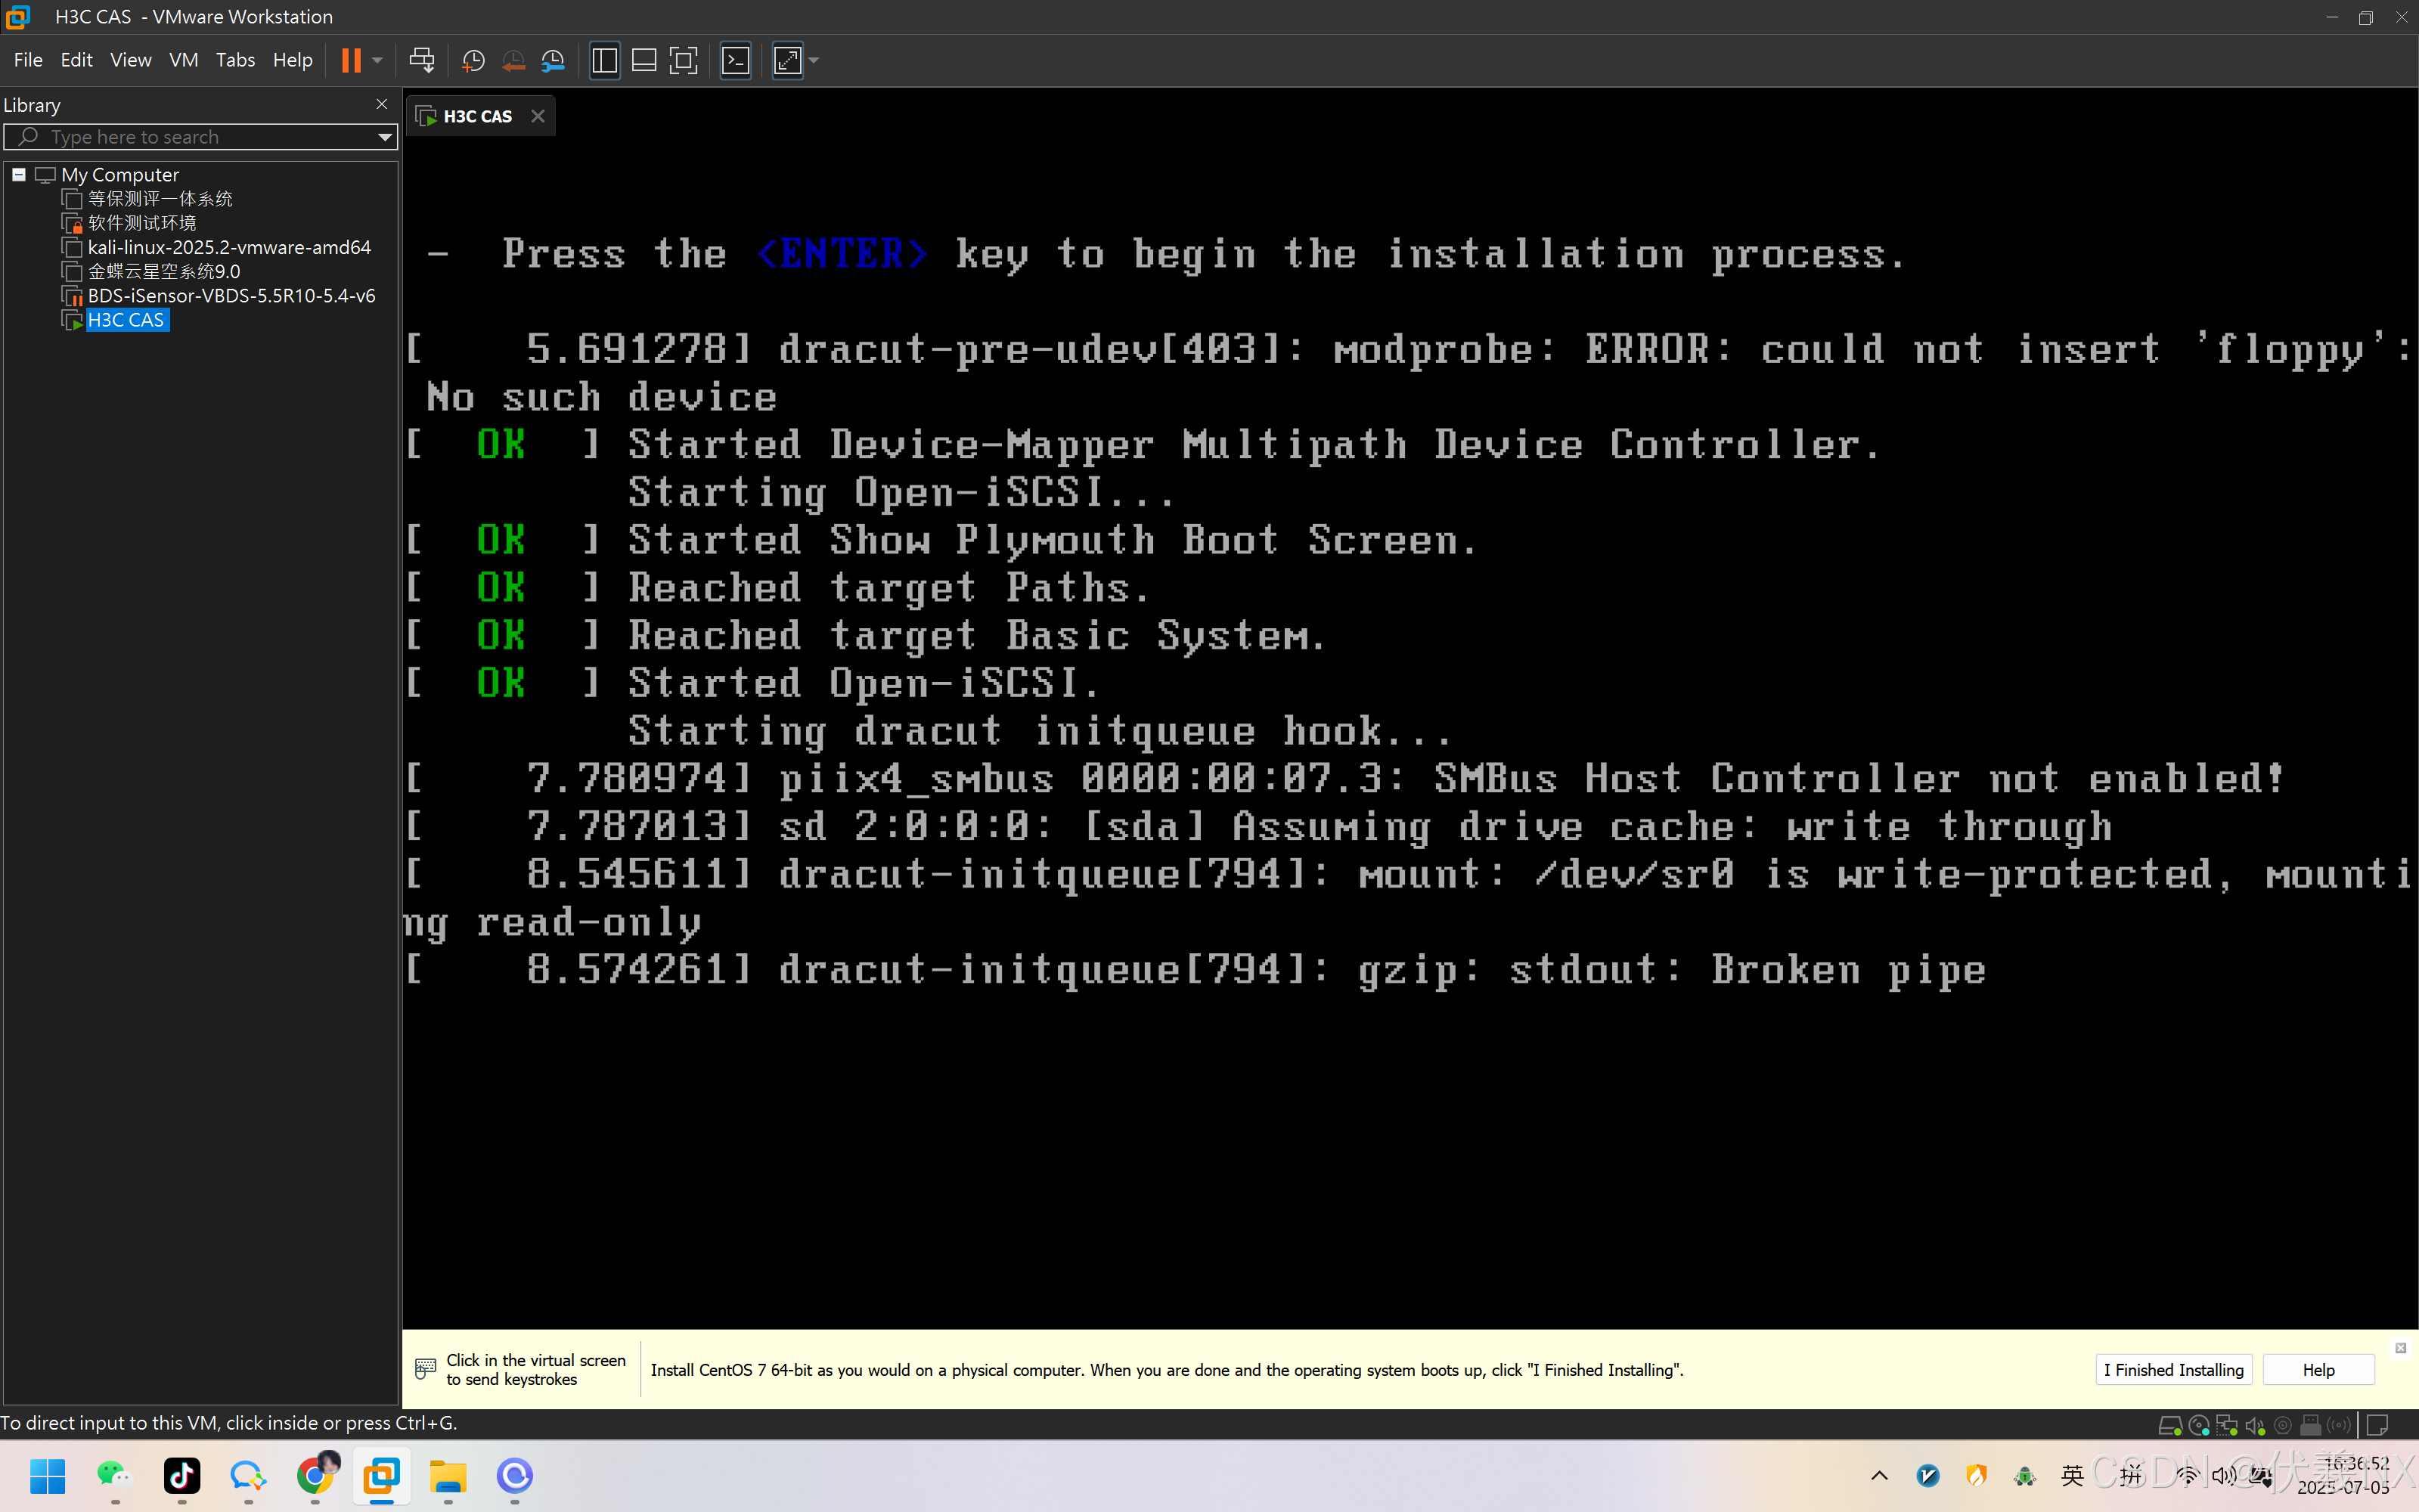Take a snapshot of the virtual machine

coord(473,60)
